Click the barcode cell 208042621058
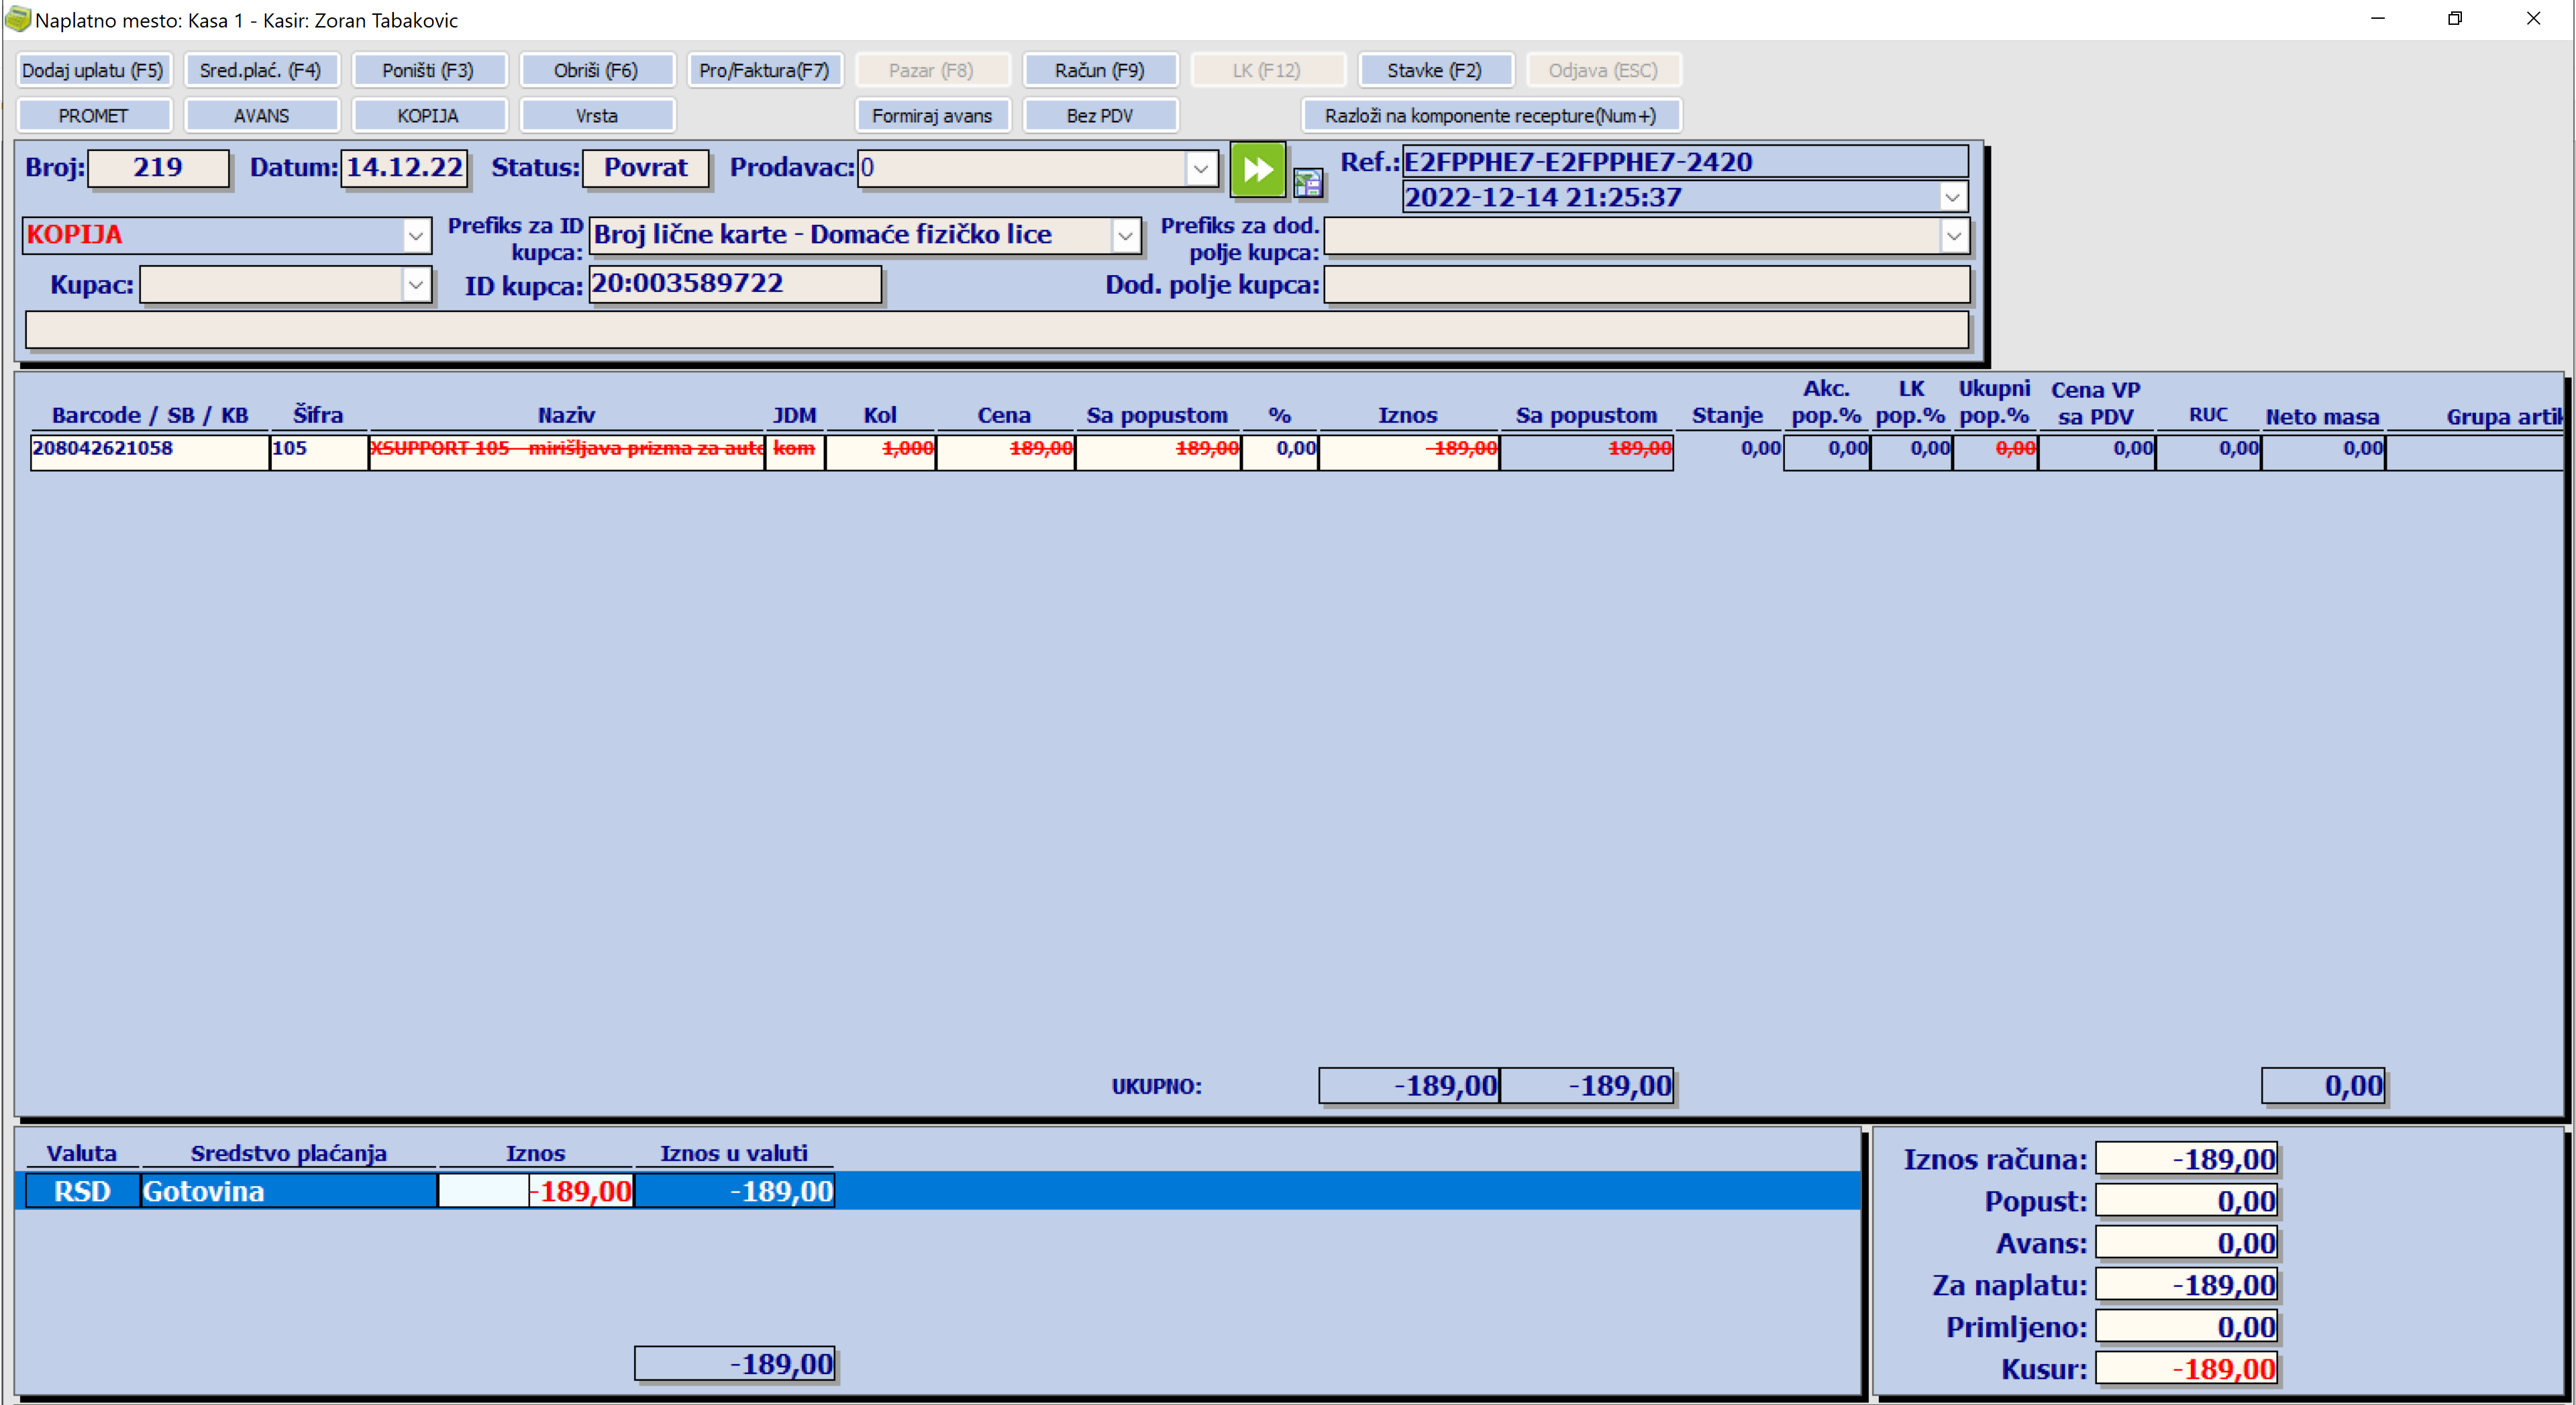Image resolution: width=2576 pixels, height=1405 pixels. click(149, 449)
